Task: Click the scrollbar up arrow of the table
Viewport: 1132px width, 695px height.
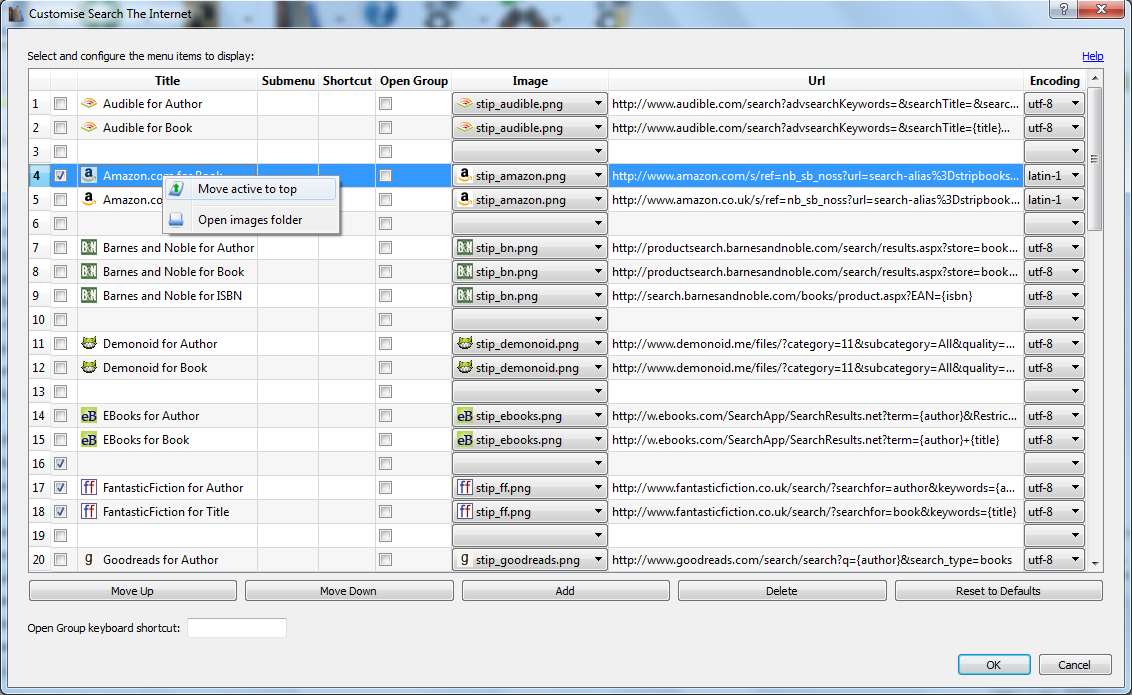Action: pos(1094,78)
